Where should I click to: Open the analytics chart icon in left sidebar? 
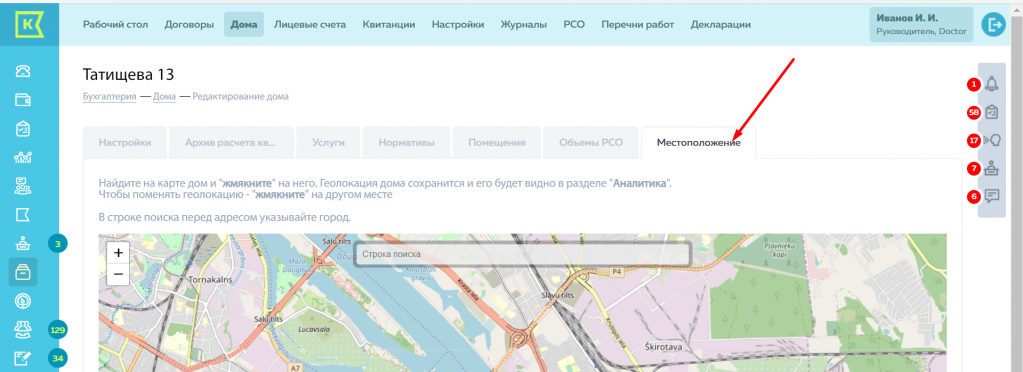(x=23, y=157)
